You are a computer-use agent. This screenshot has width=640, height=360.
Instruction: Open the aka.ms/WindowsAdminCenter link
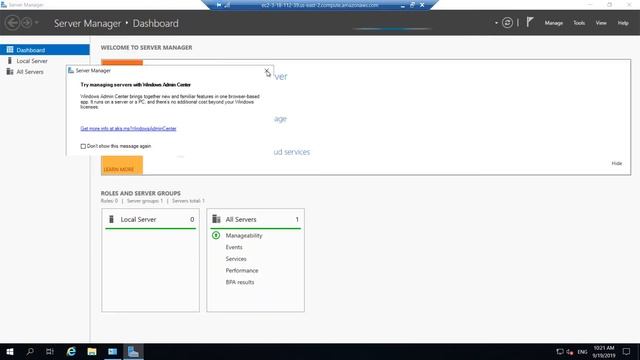tap(128, 129)
